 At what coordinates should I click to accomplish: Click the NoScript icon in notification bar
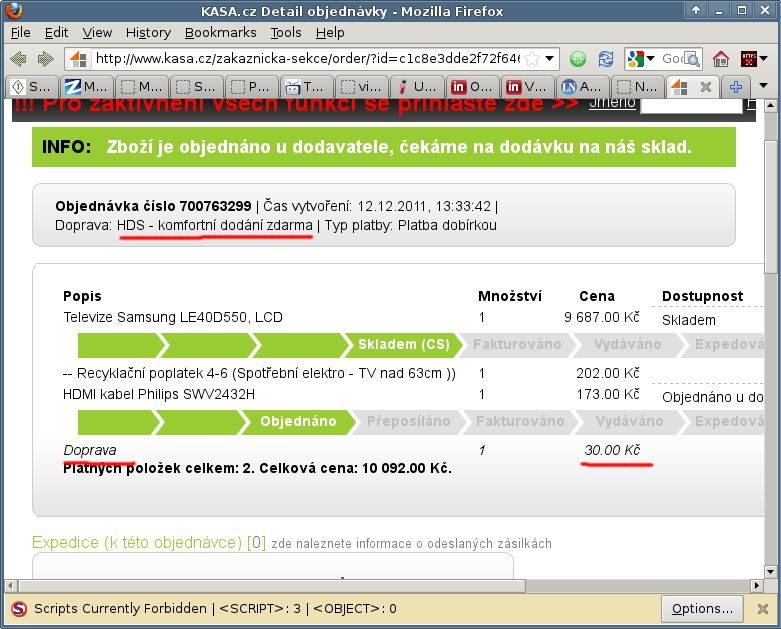tap(18, 608)
